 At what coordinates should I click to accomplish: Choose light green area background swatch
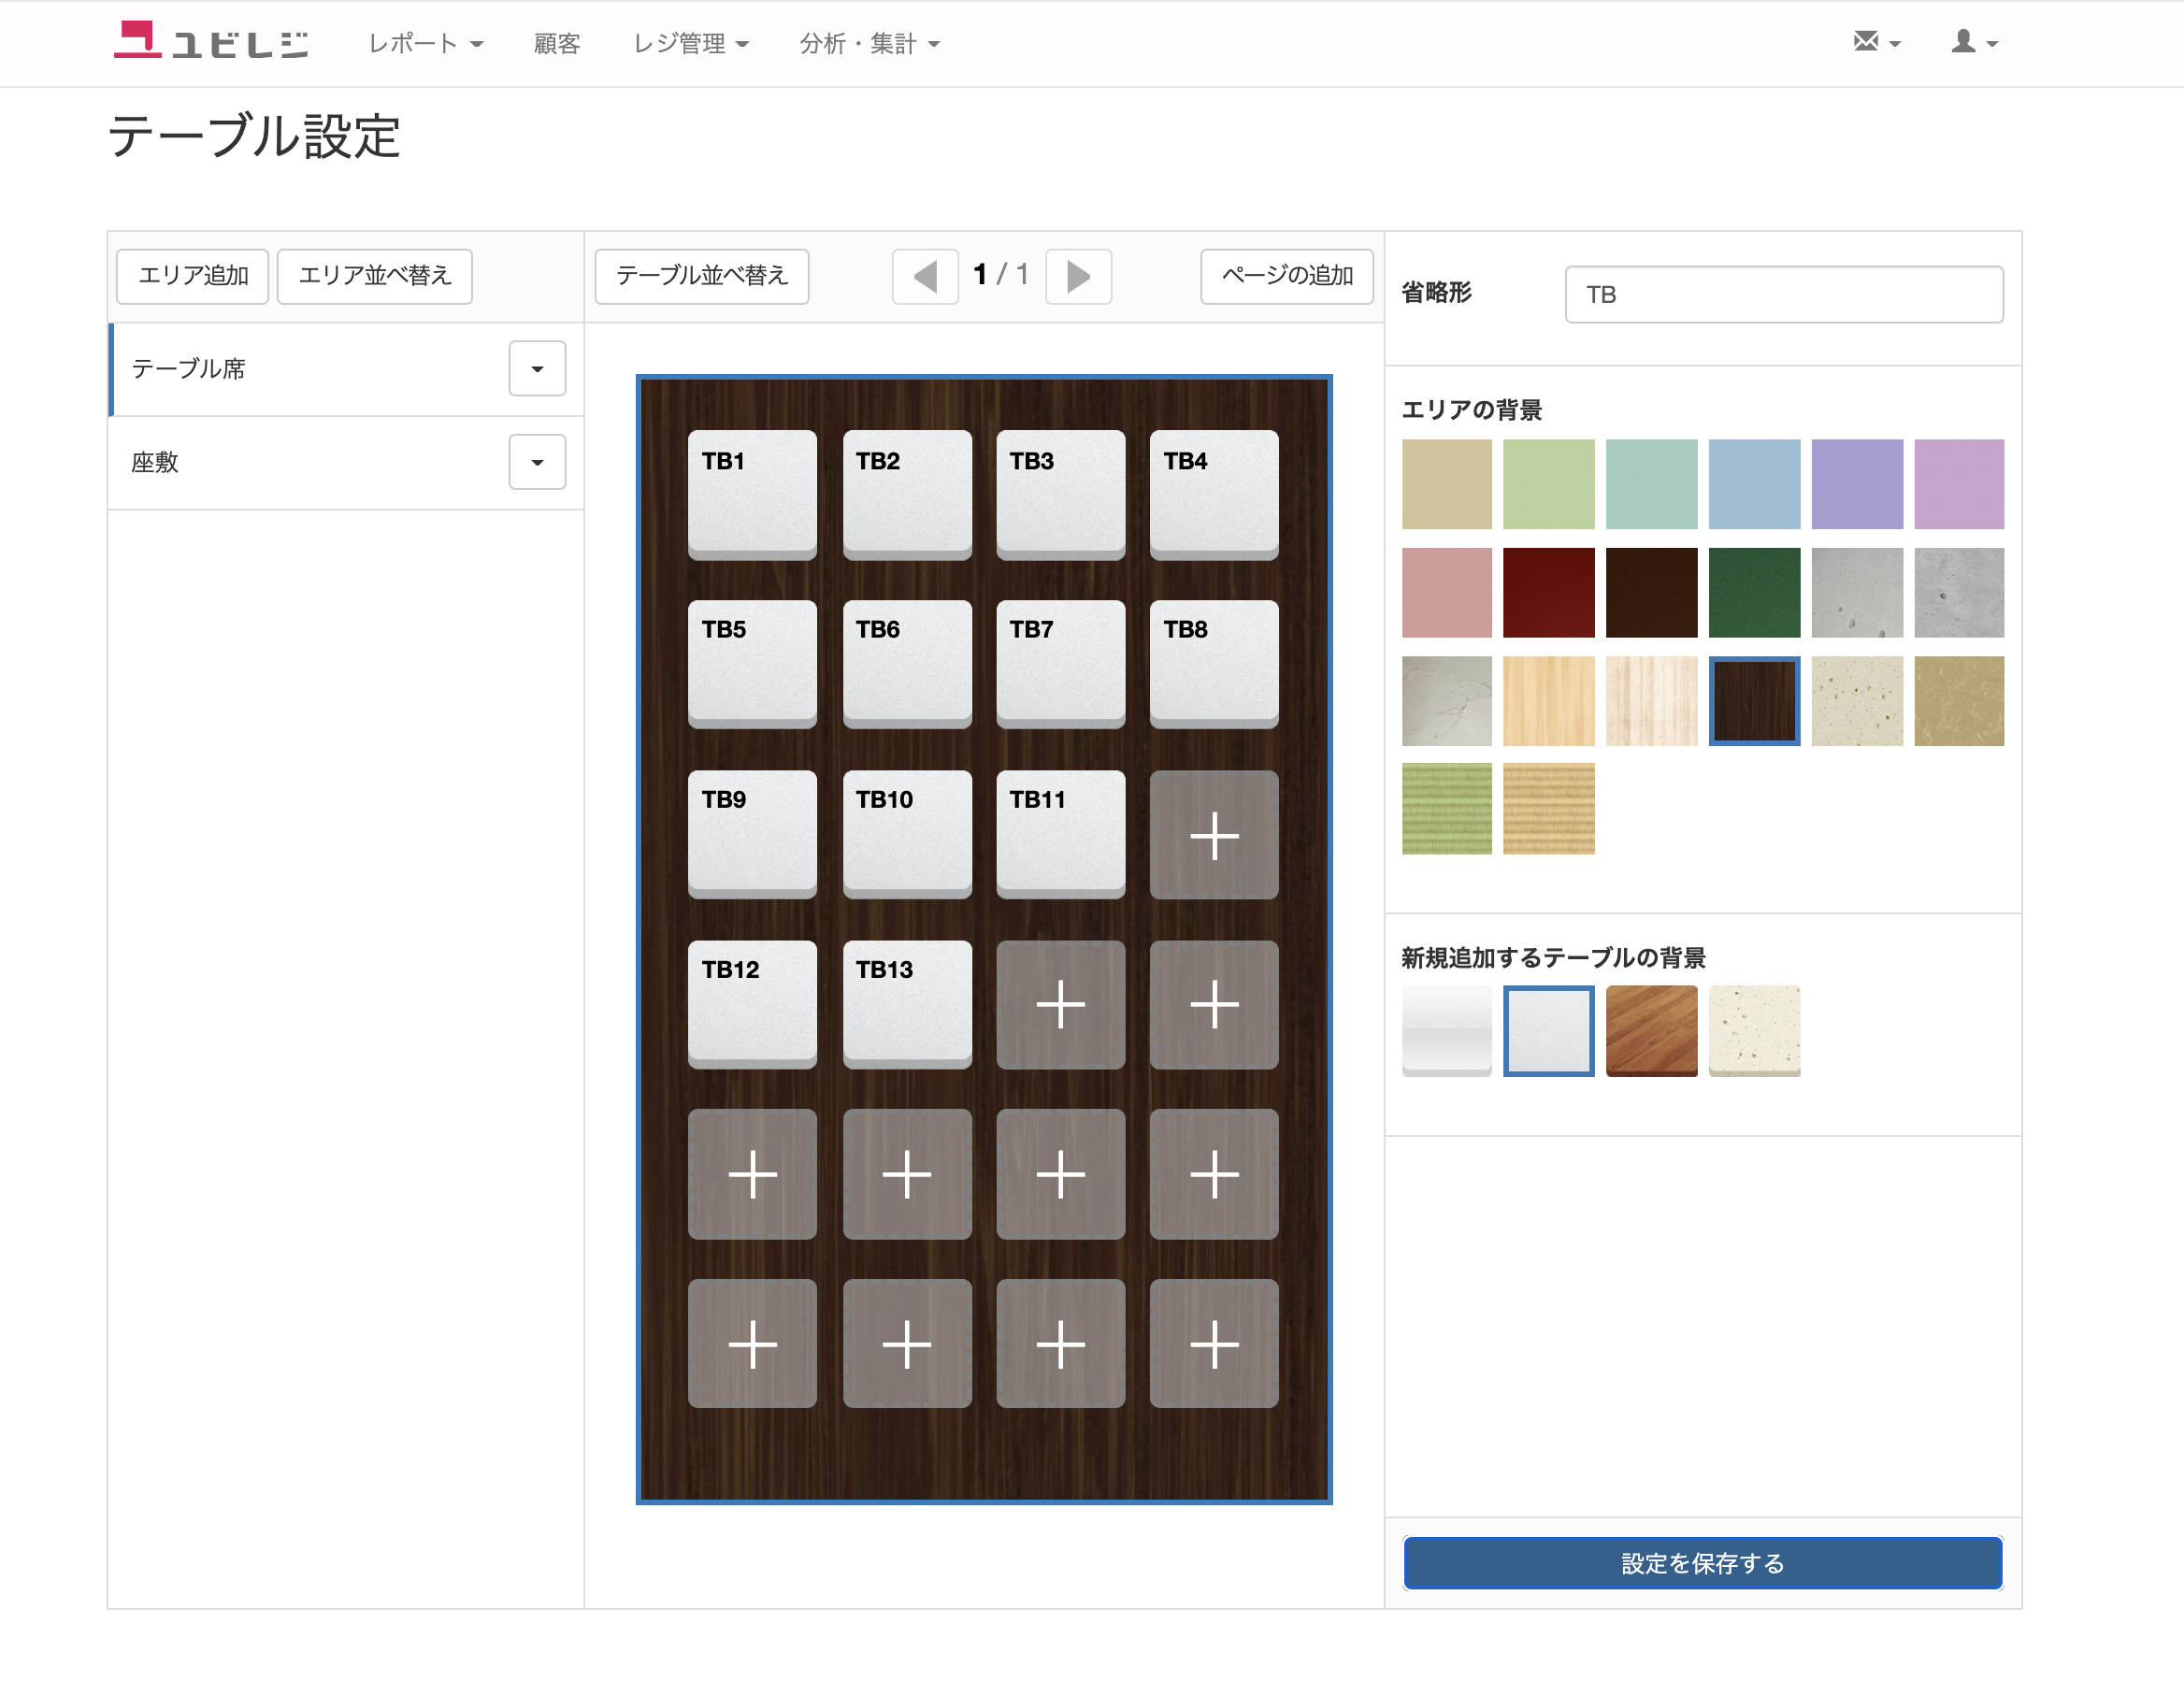coord(1548,484)
